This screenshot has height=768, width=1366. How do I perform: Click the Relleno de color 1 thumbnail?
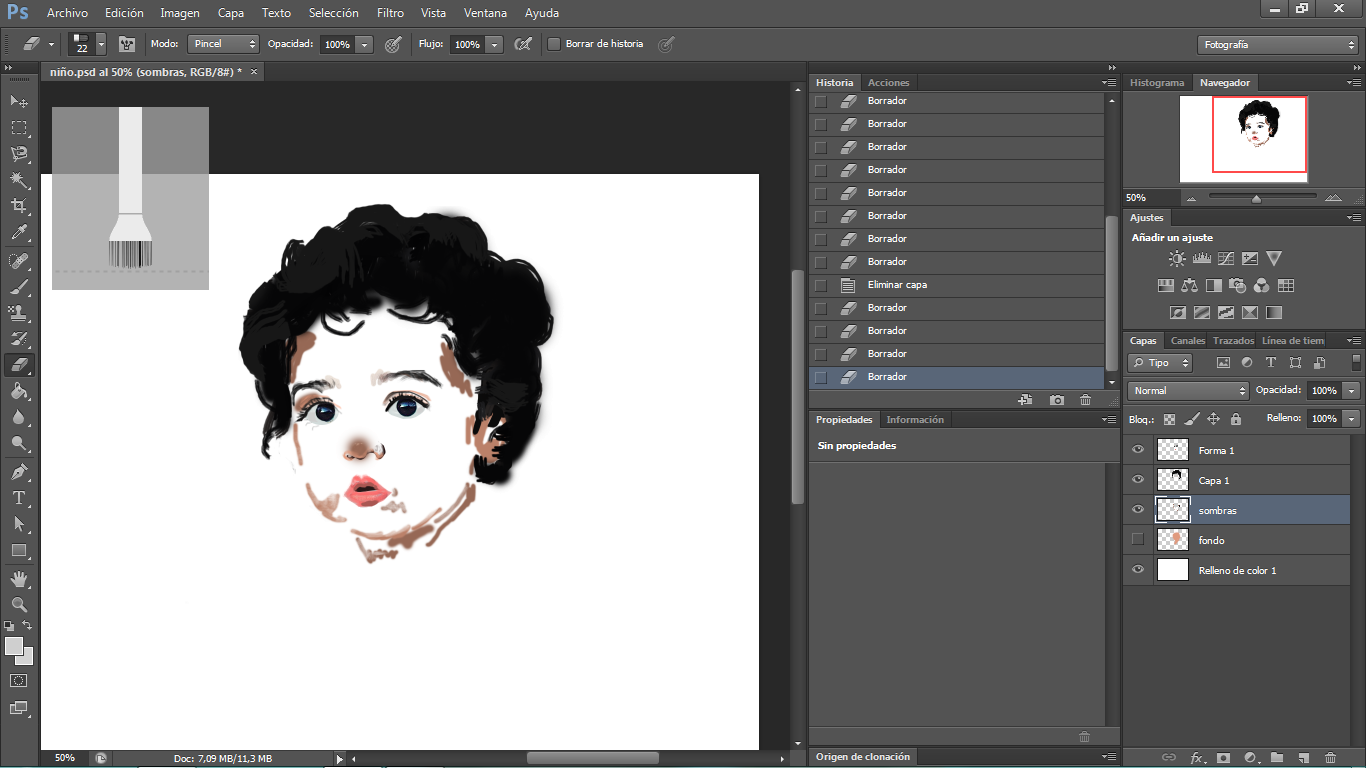[x=1172, y=570]
